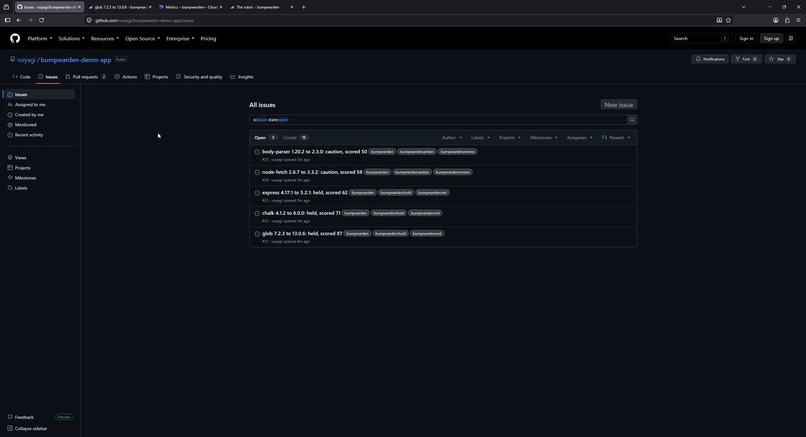The height and width of the screenshot is (437, 806).
Task: Click the open-issue icon for express issue
Action: [257, 193]
